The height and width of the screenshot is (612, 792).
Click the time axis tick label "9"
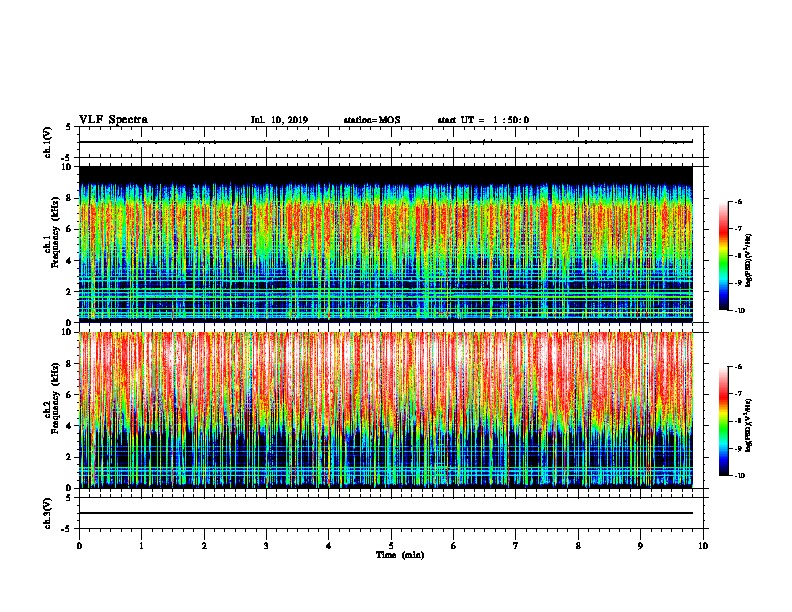[640, 546]
